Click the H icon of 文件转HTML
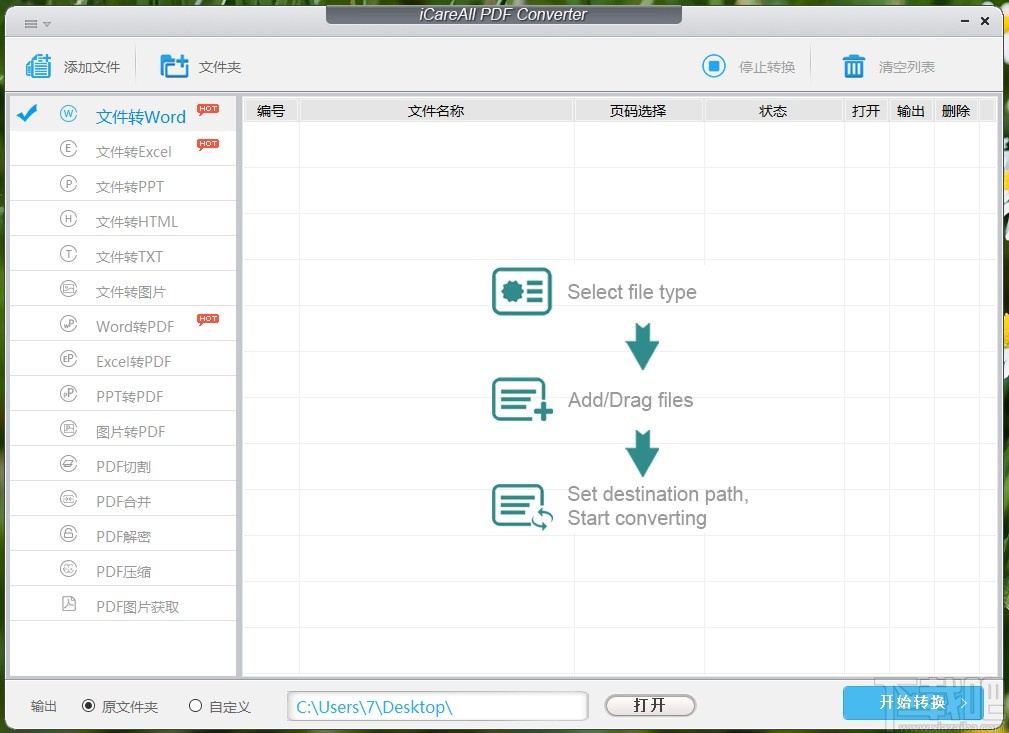Screen dimensions: 1009x733 68,219
